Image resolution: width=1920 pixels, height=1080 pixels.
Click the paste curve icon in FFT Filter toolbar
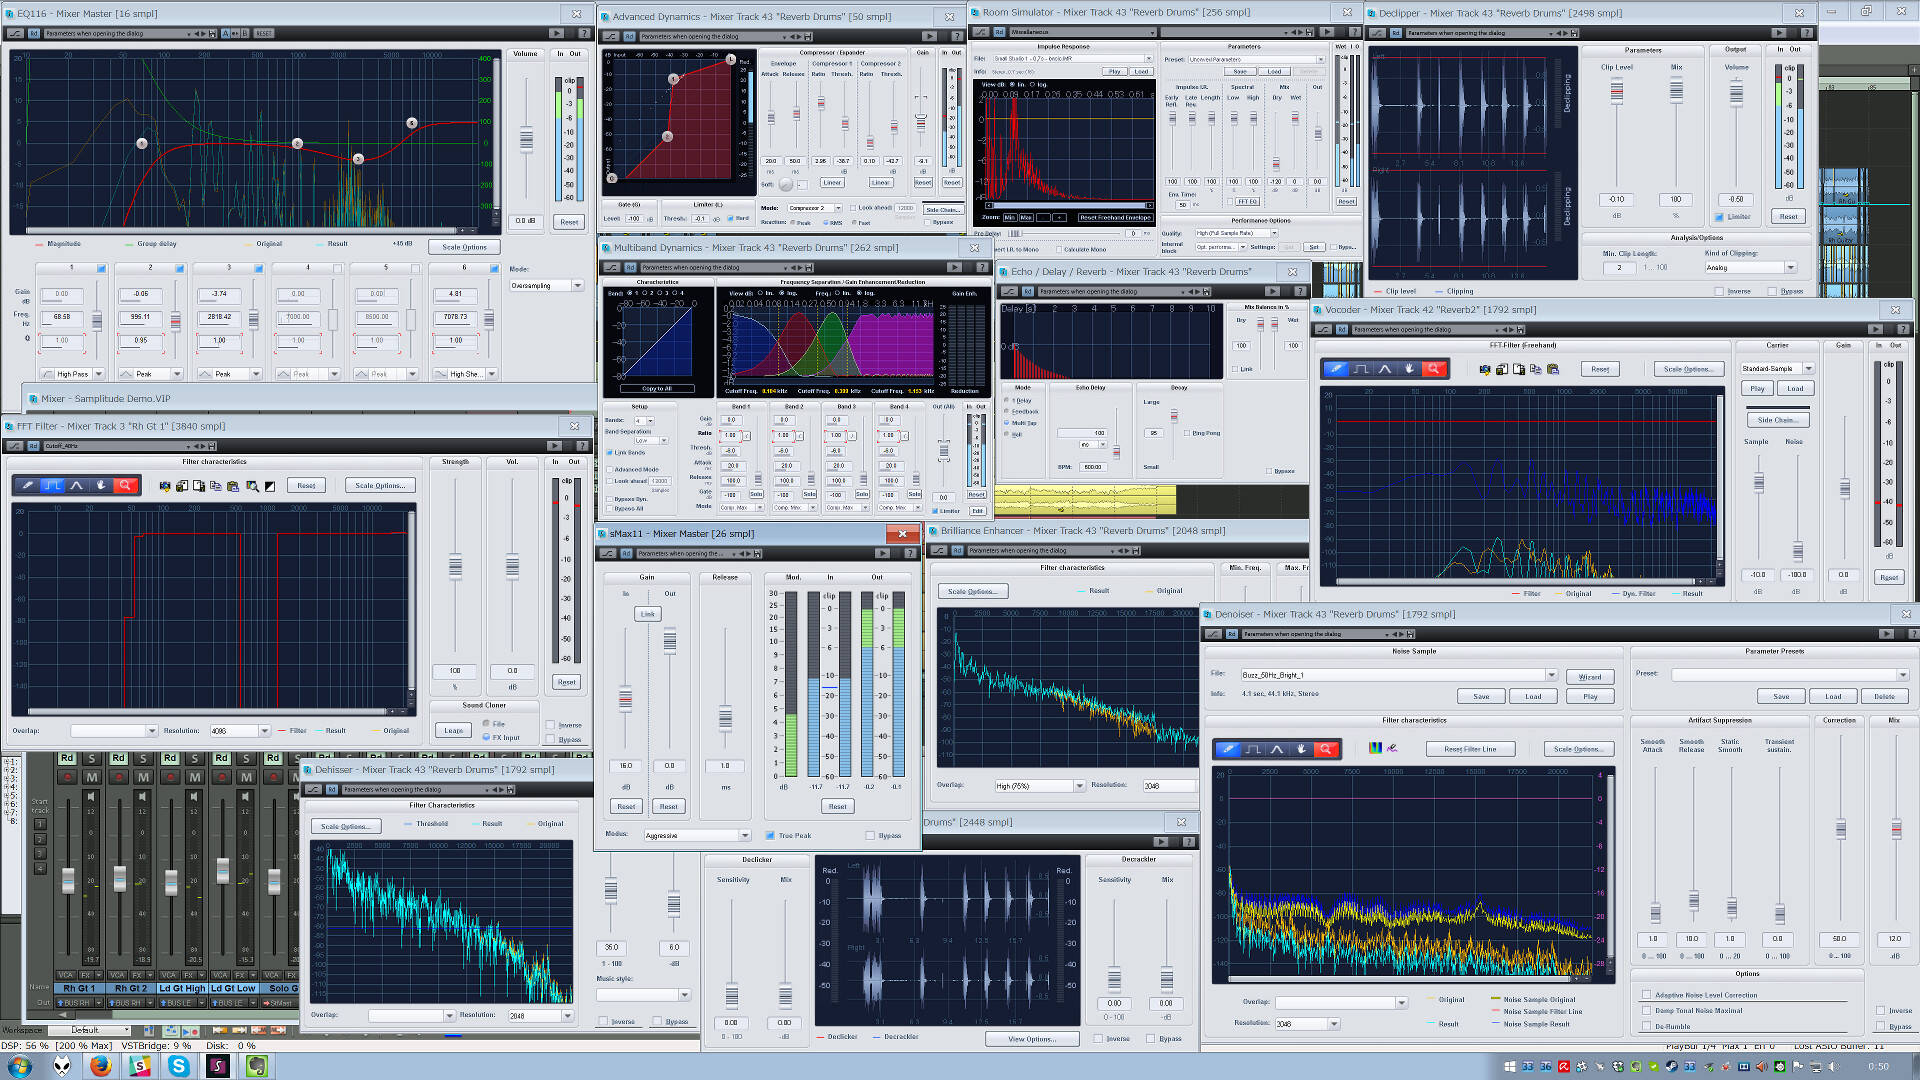232,486
